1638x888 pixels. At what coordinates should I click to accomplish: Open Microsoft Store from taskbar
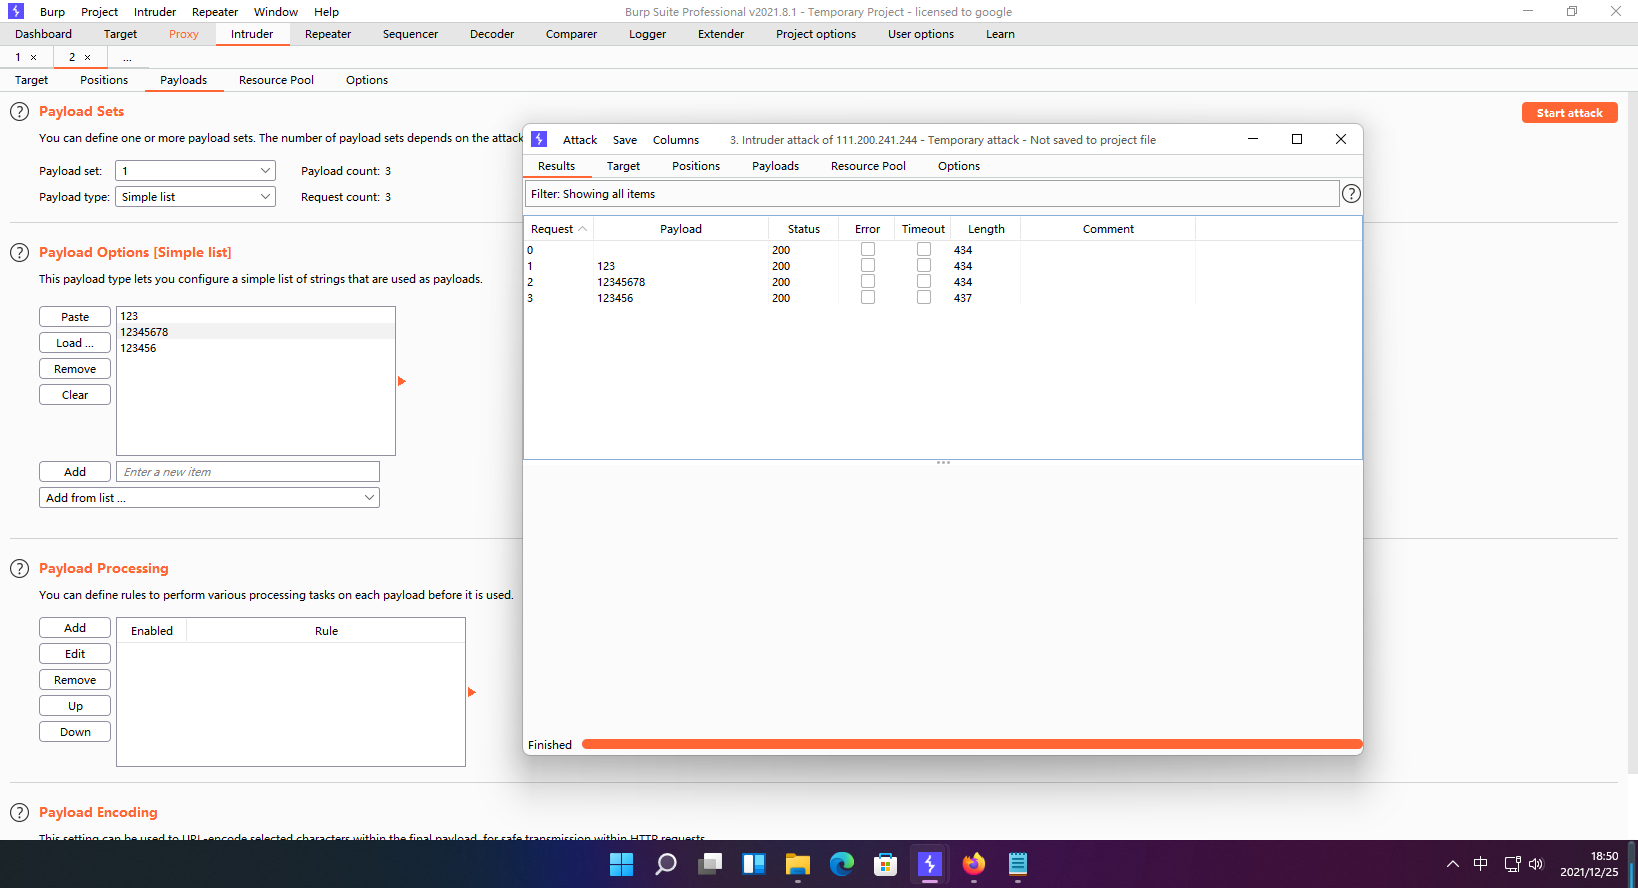click(886, 864)
